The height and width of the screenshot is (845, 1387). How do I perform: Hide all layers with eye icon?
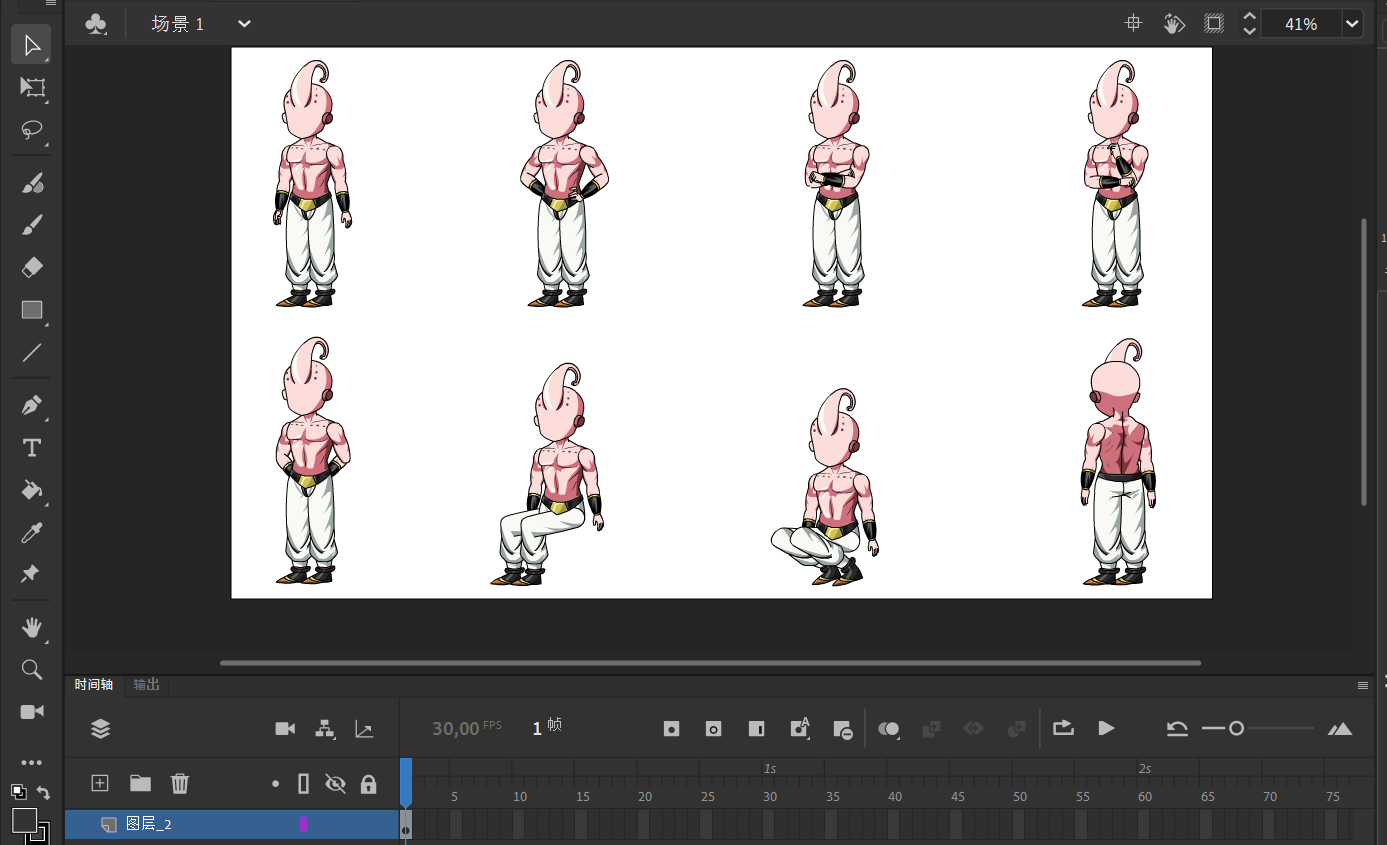pos(336,784)
